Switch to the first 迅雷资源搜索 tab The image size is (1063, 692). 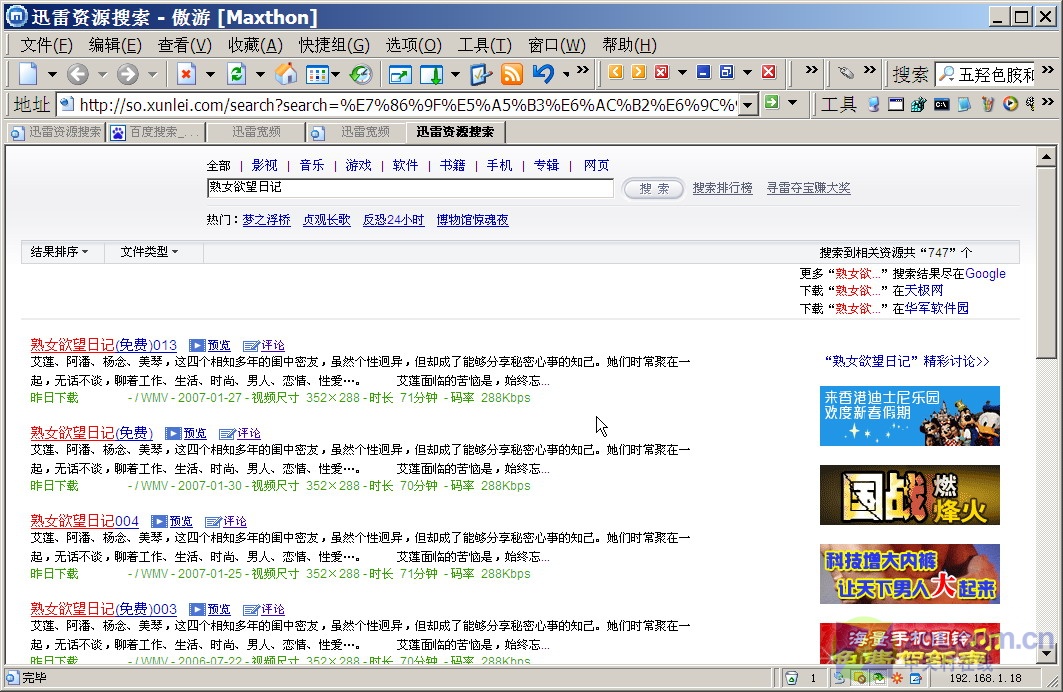tap(56, 132)
